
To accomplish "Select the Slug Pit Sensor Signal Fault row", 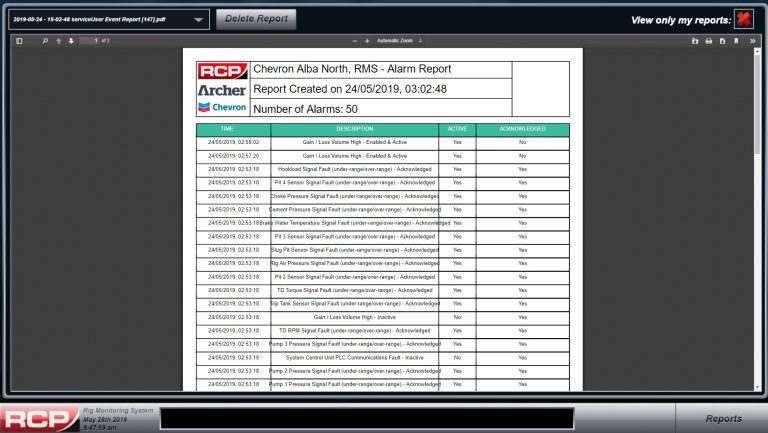I will point(383,250).
